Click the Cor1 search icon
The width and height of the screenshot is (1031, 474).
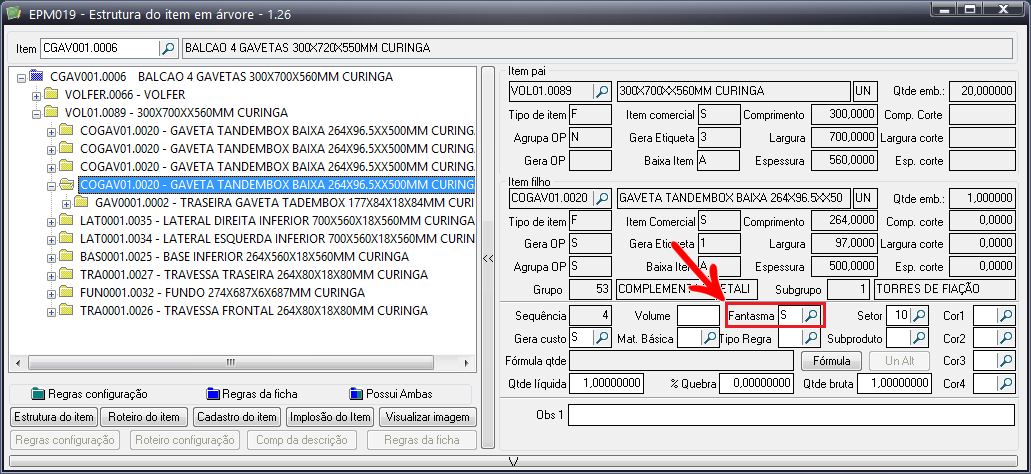click(x=1006, y=316)
